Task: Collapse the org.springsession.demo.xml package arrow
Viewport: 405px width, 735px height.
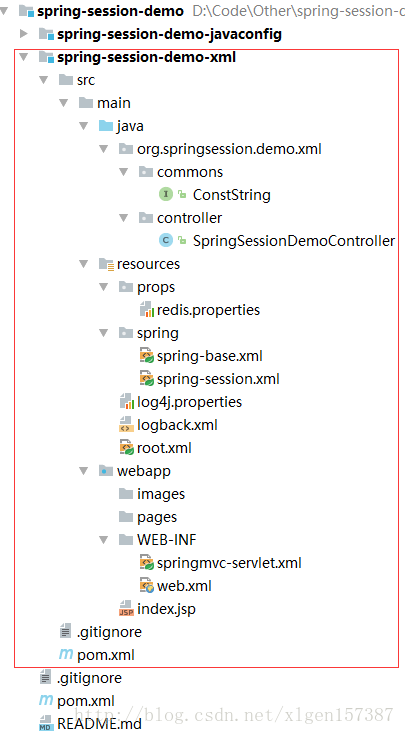Action: tap(104, 149)
